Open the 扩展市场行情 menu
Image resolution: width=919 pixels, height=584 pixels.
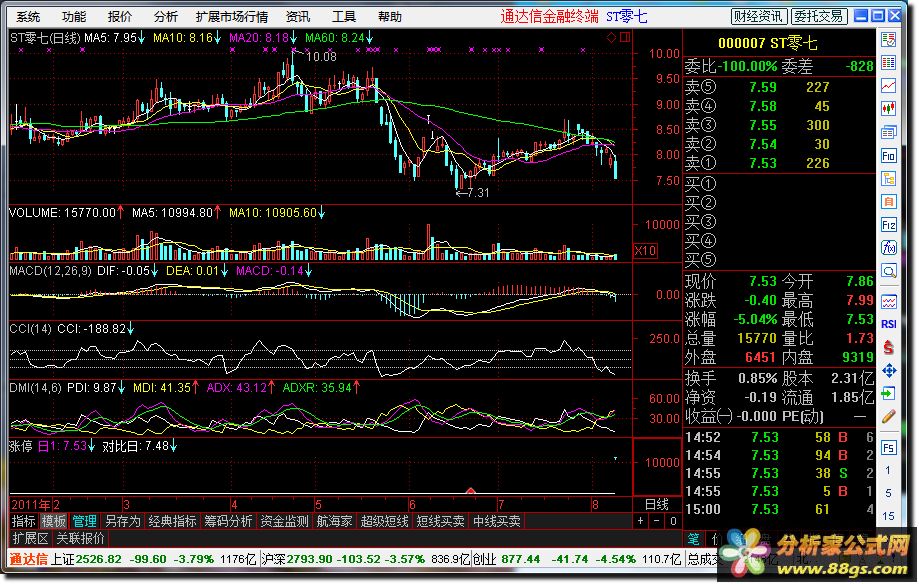click(232, 17)
